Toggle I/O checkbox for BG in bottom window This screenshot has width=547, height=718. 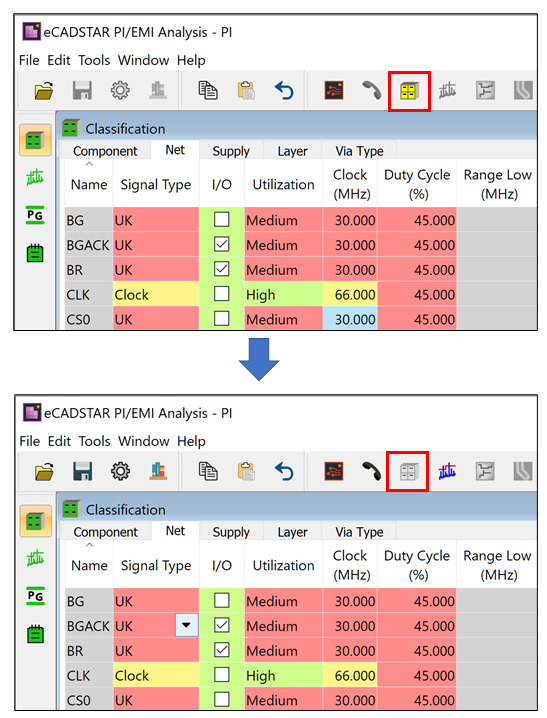[x=222, y=600]
